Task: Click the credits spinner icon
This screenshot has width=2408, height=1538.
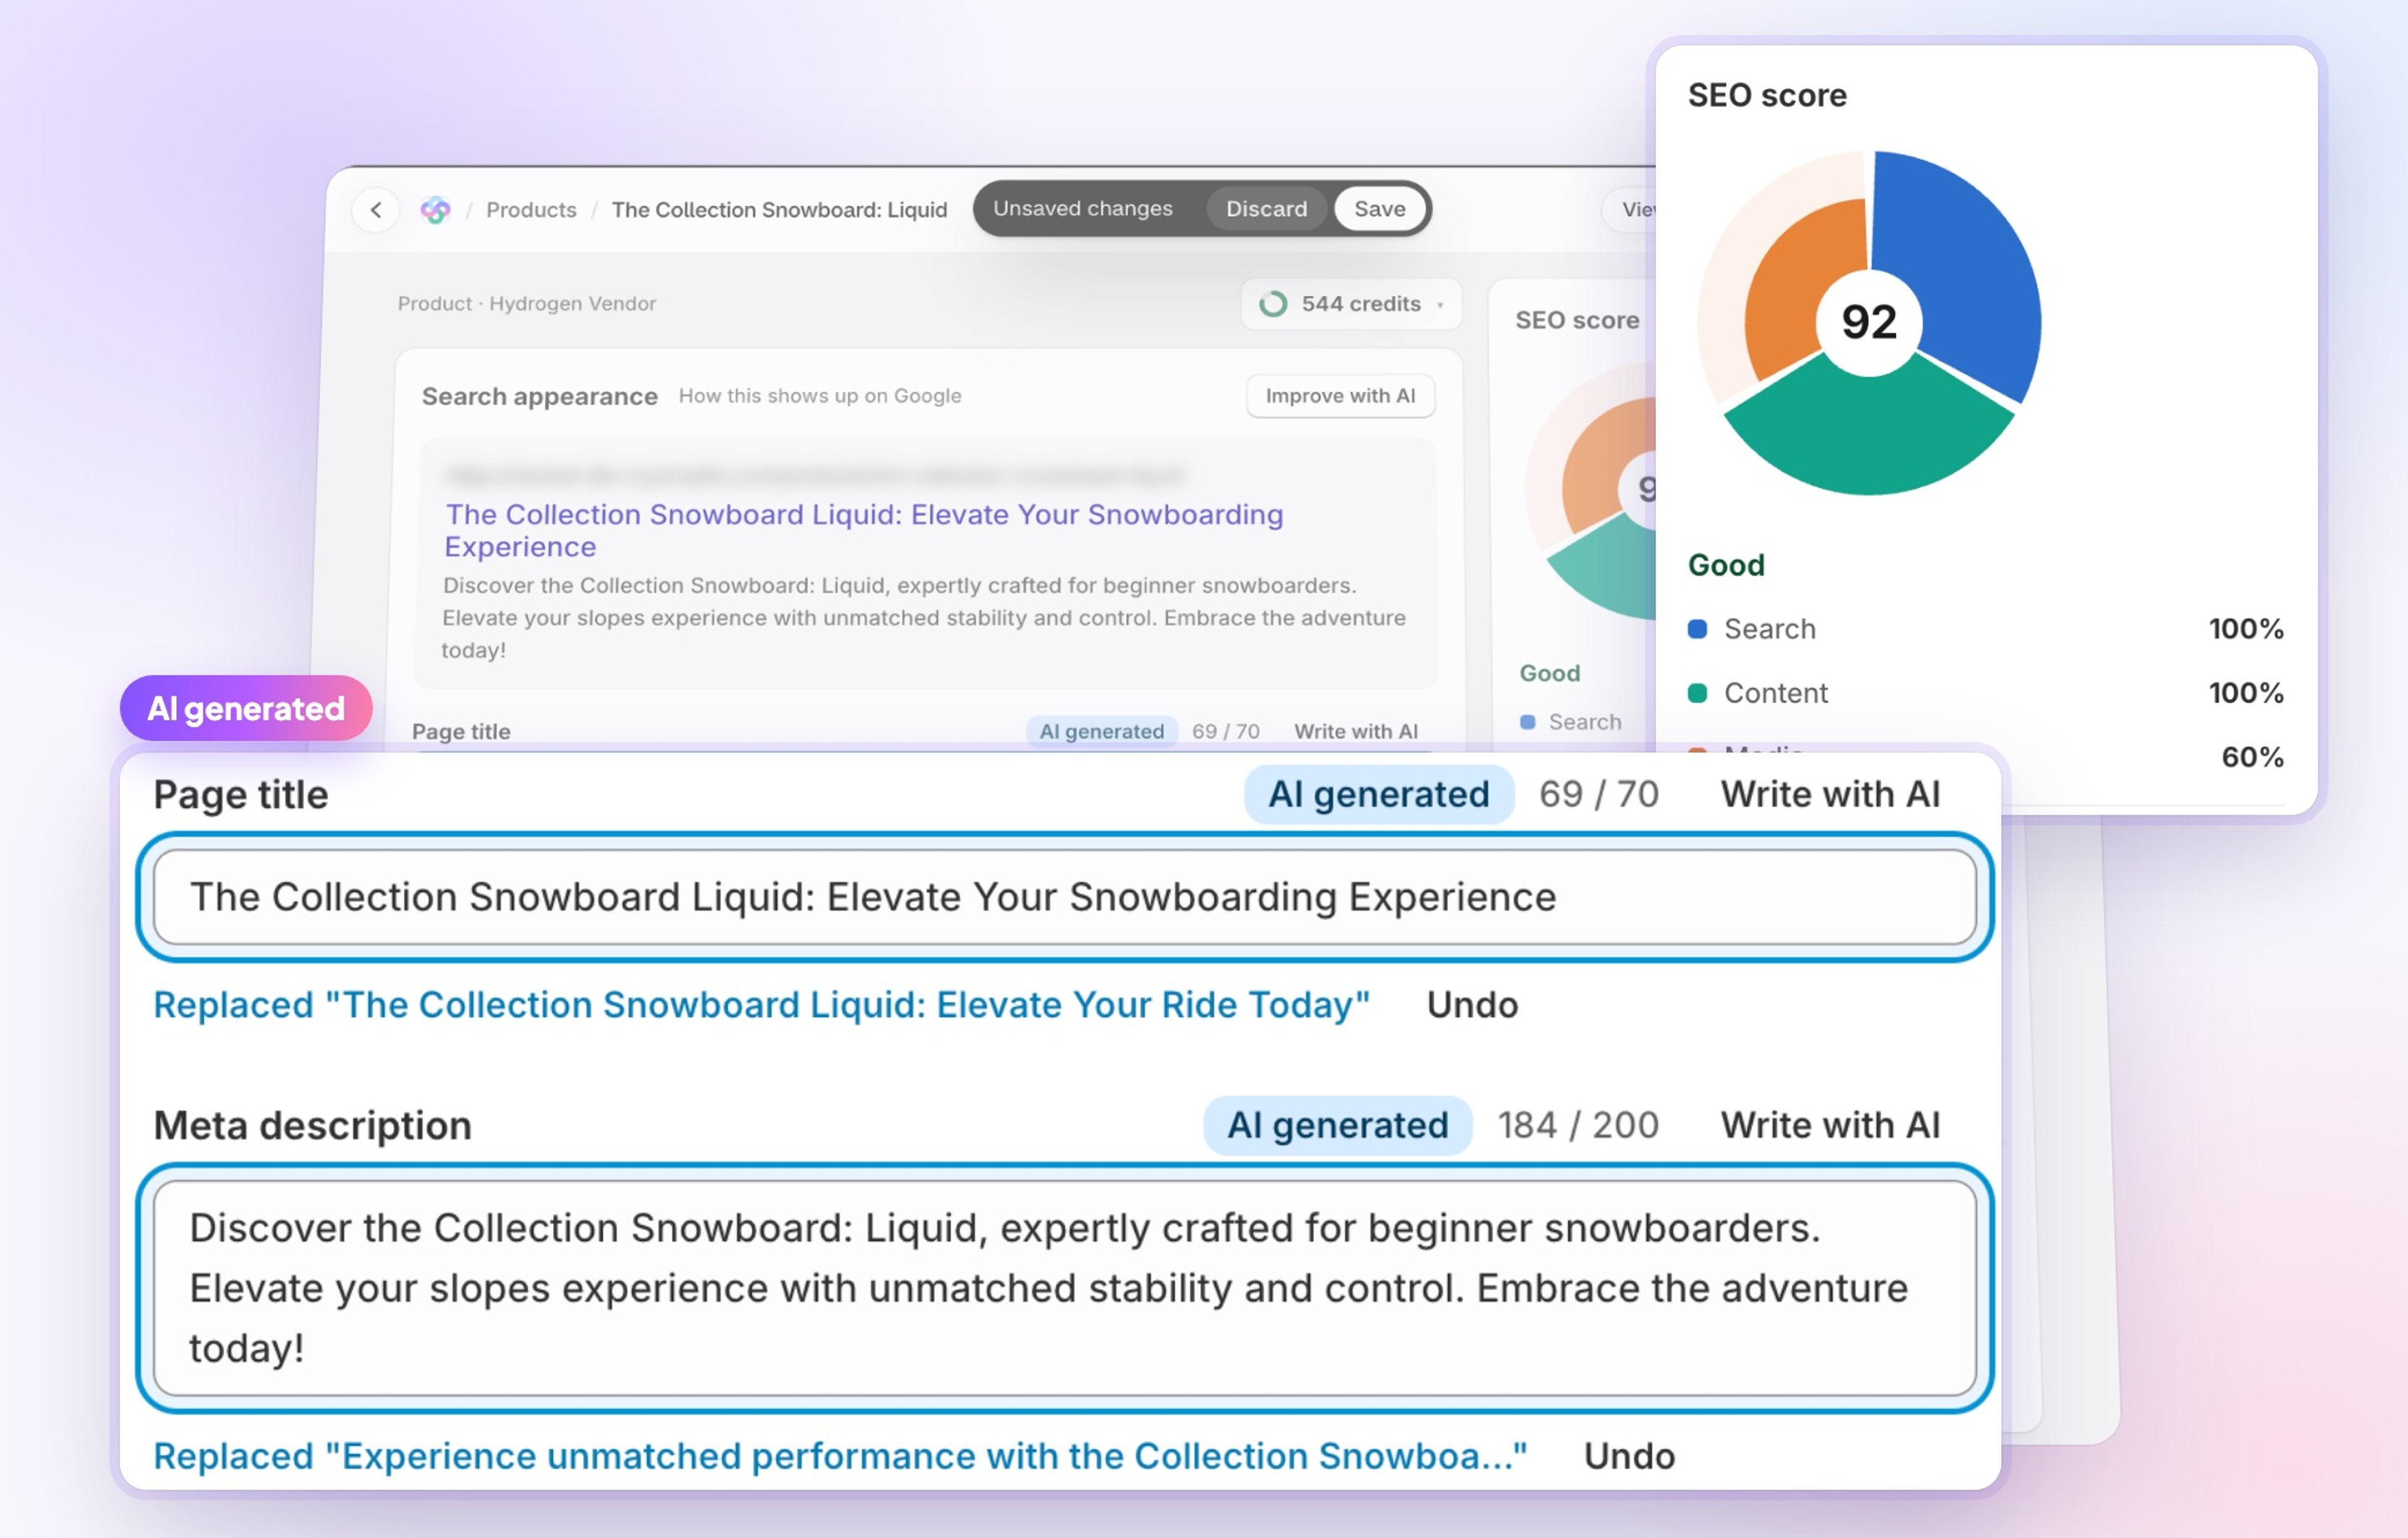Action: pyautogui.click(x=1273, y=304)
